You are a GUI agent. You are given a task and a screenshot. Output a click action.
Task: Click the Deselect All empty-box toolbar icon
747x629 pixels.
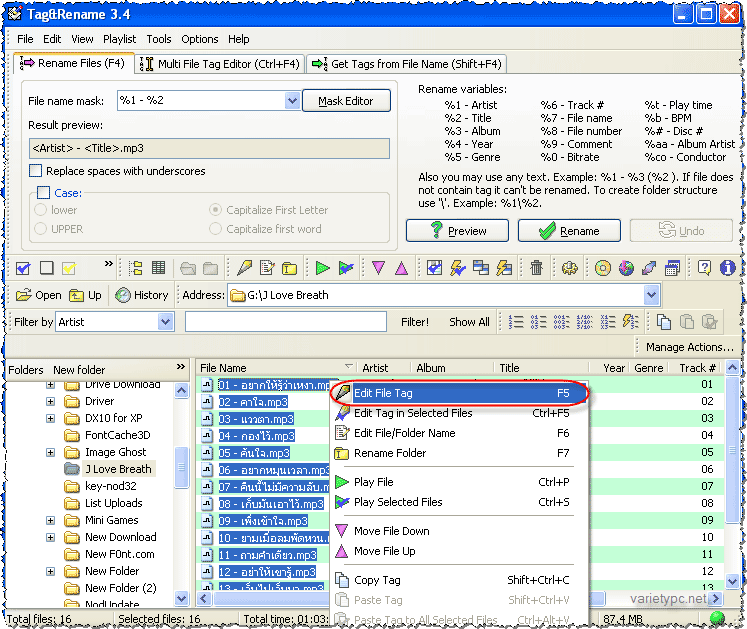[46, 268]
